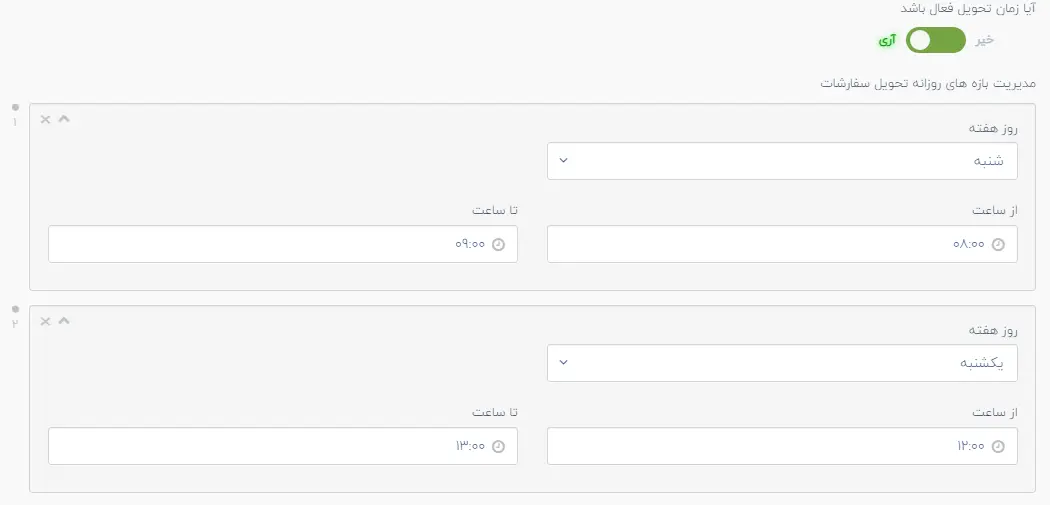The height and width of the screenshot is (505, 1050).
Task: Click the clock icon in the ۱۳:۰۰ field
Action: [498, 447]
